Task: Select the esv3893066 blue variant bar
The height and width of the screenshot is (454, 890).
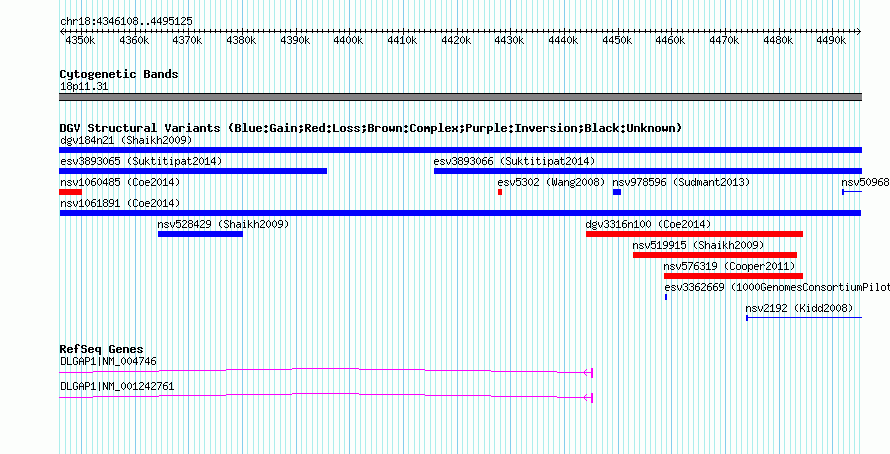Action: (x=648, y=171)
